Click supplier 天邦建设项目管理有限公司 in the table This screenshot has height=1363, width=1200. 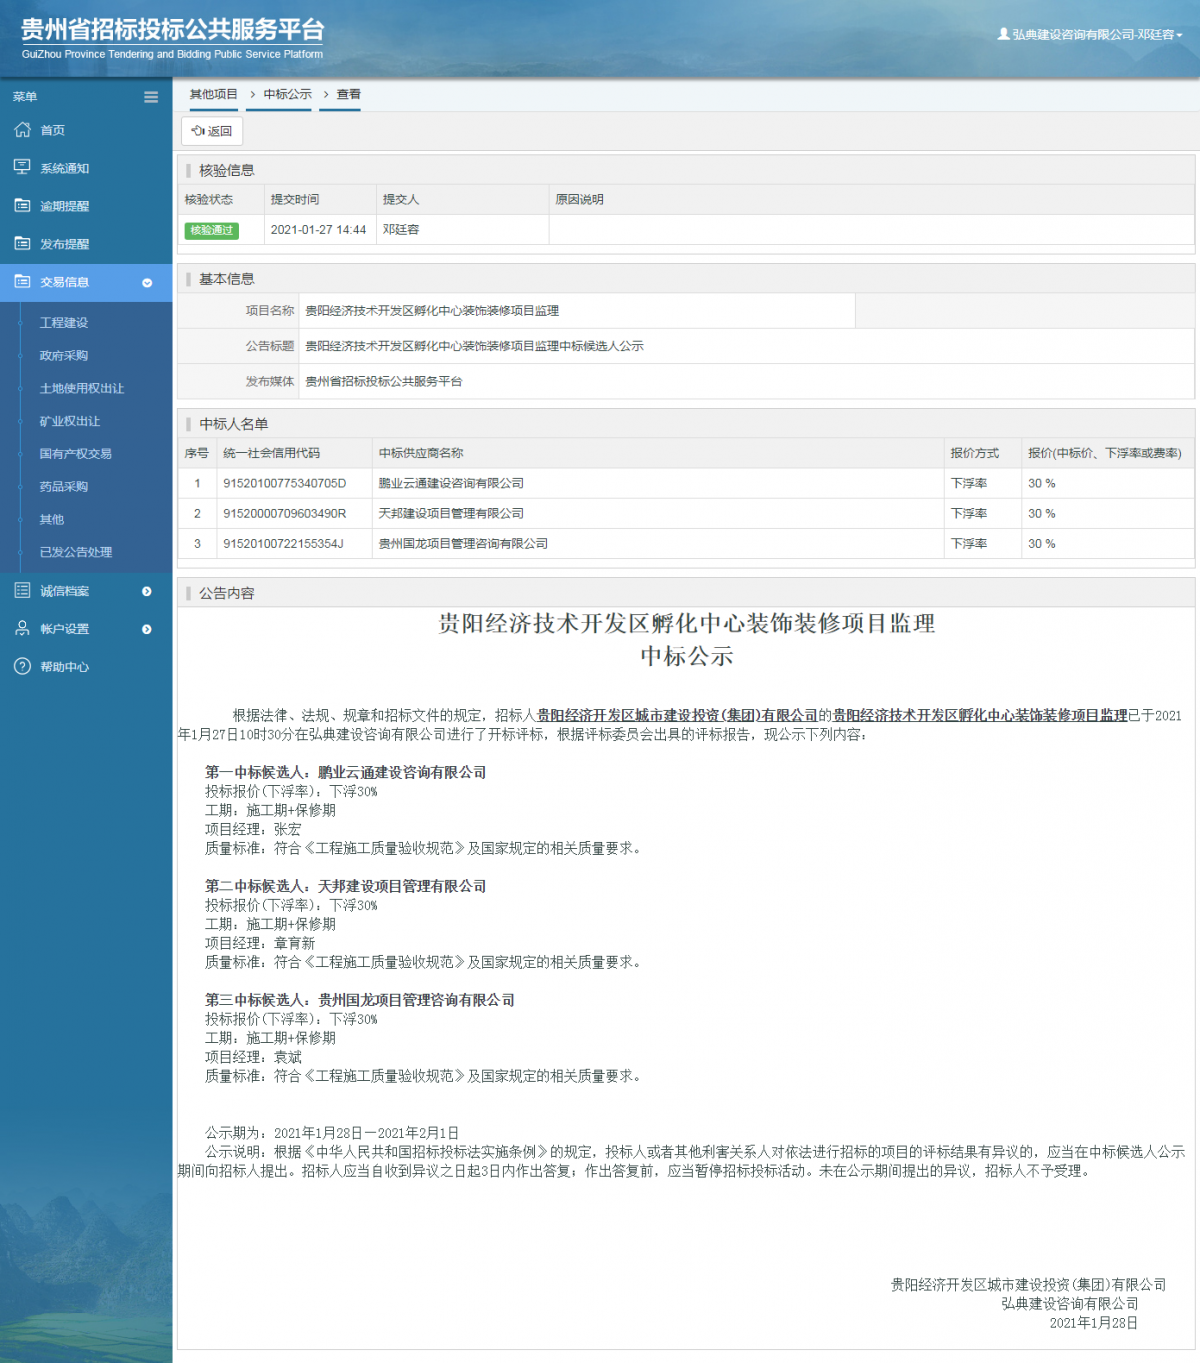click(x=451, y=514)
